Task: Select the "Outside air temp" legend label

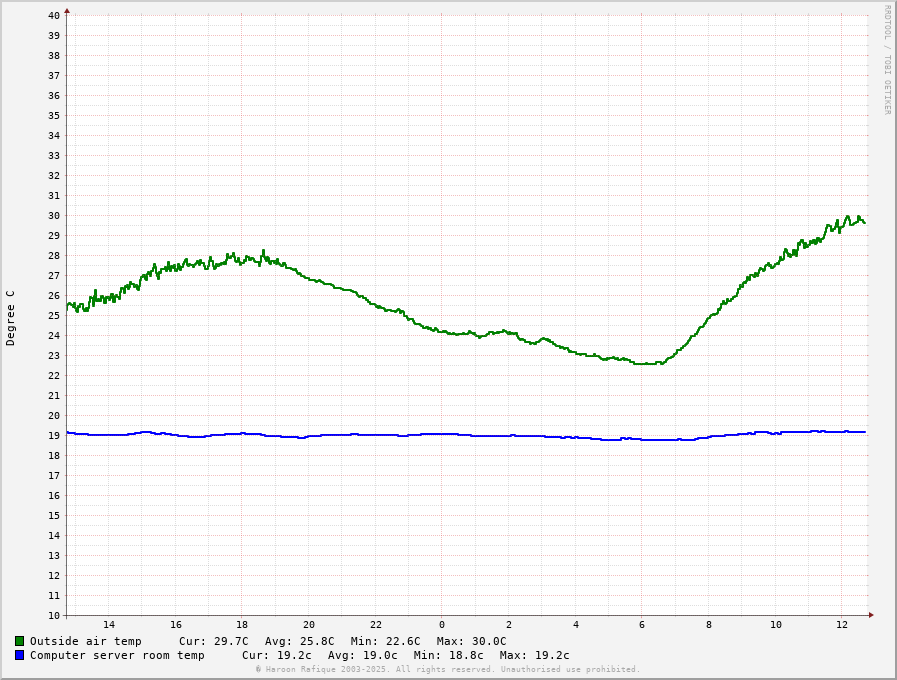Action: pos(85,641)
